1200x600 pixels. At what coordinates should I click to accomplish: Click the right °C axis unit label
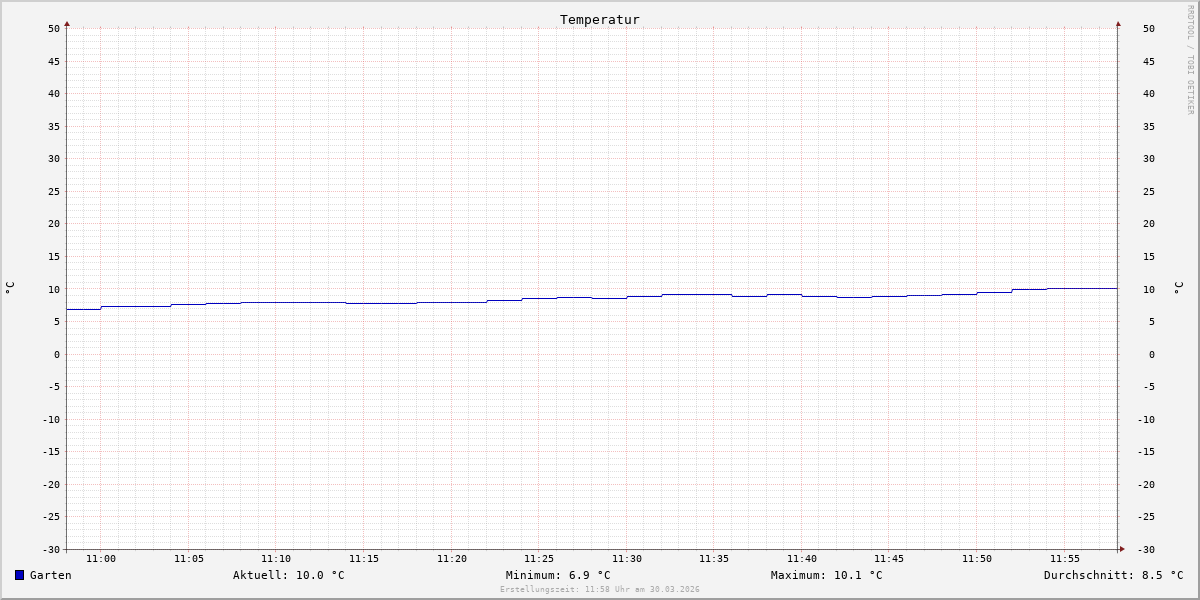[x=1178, y=288]
